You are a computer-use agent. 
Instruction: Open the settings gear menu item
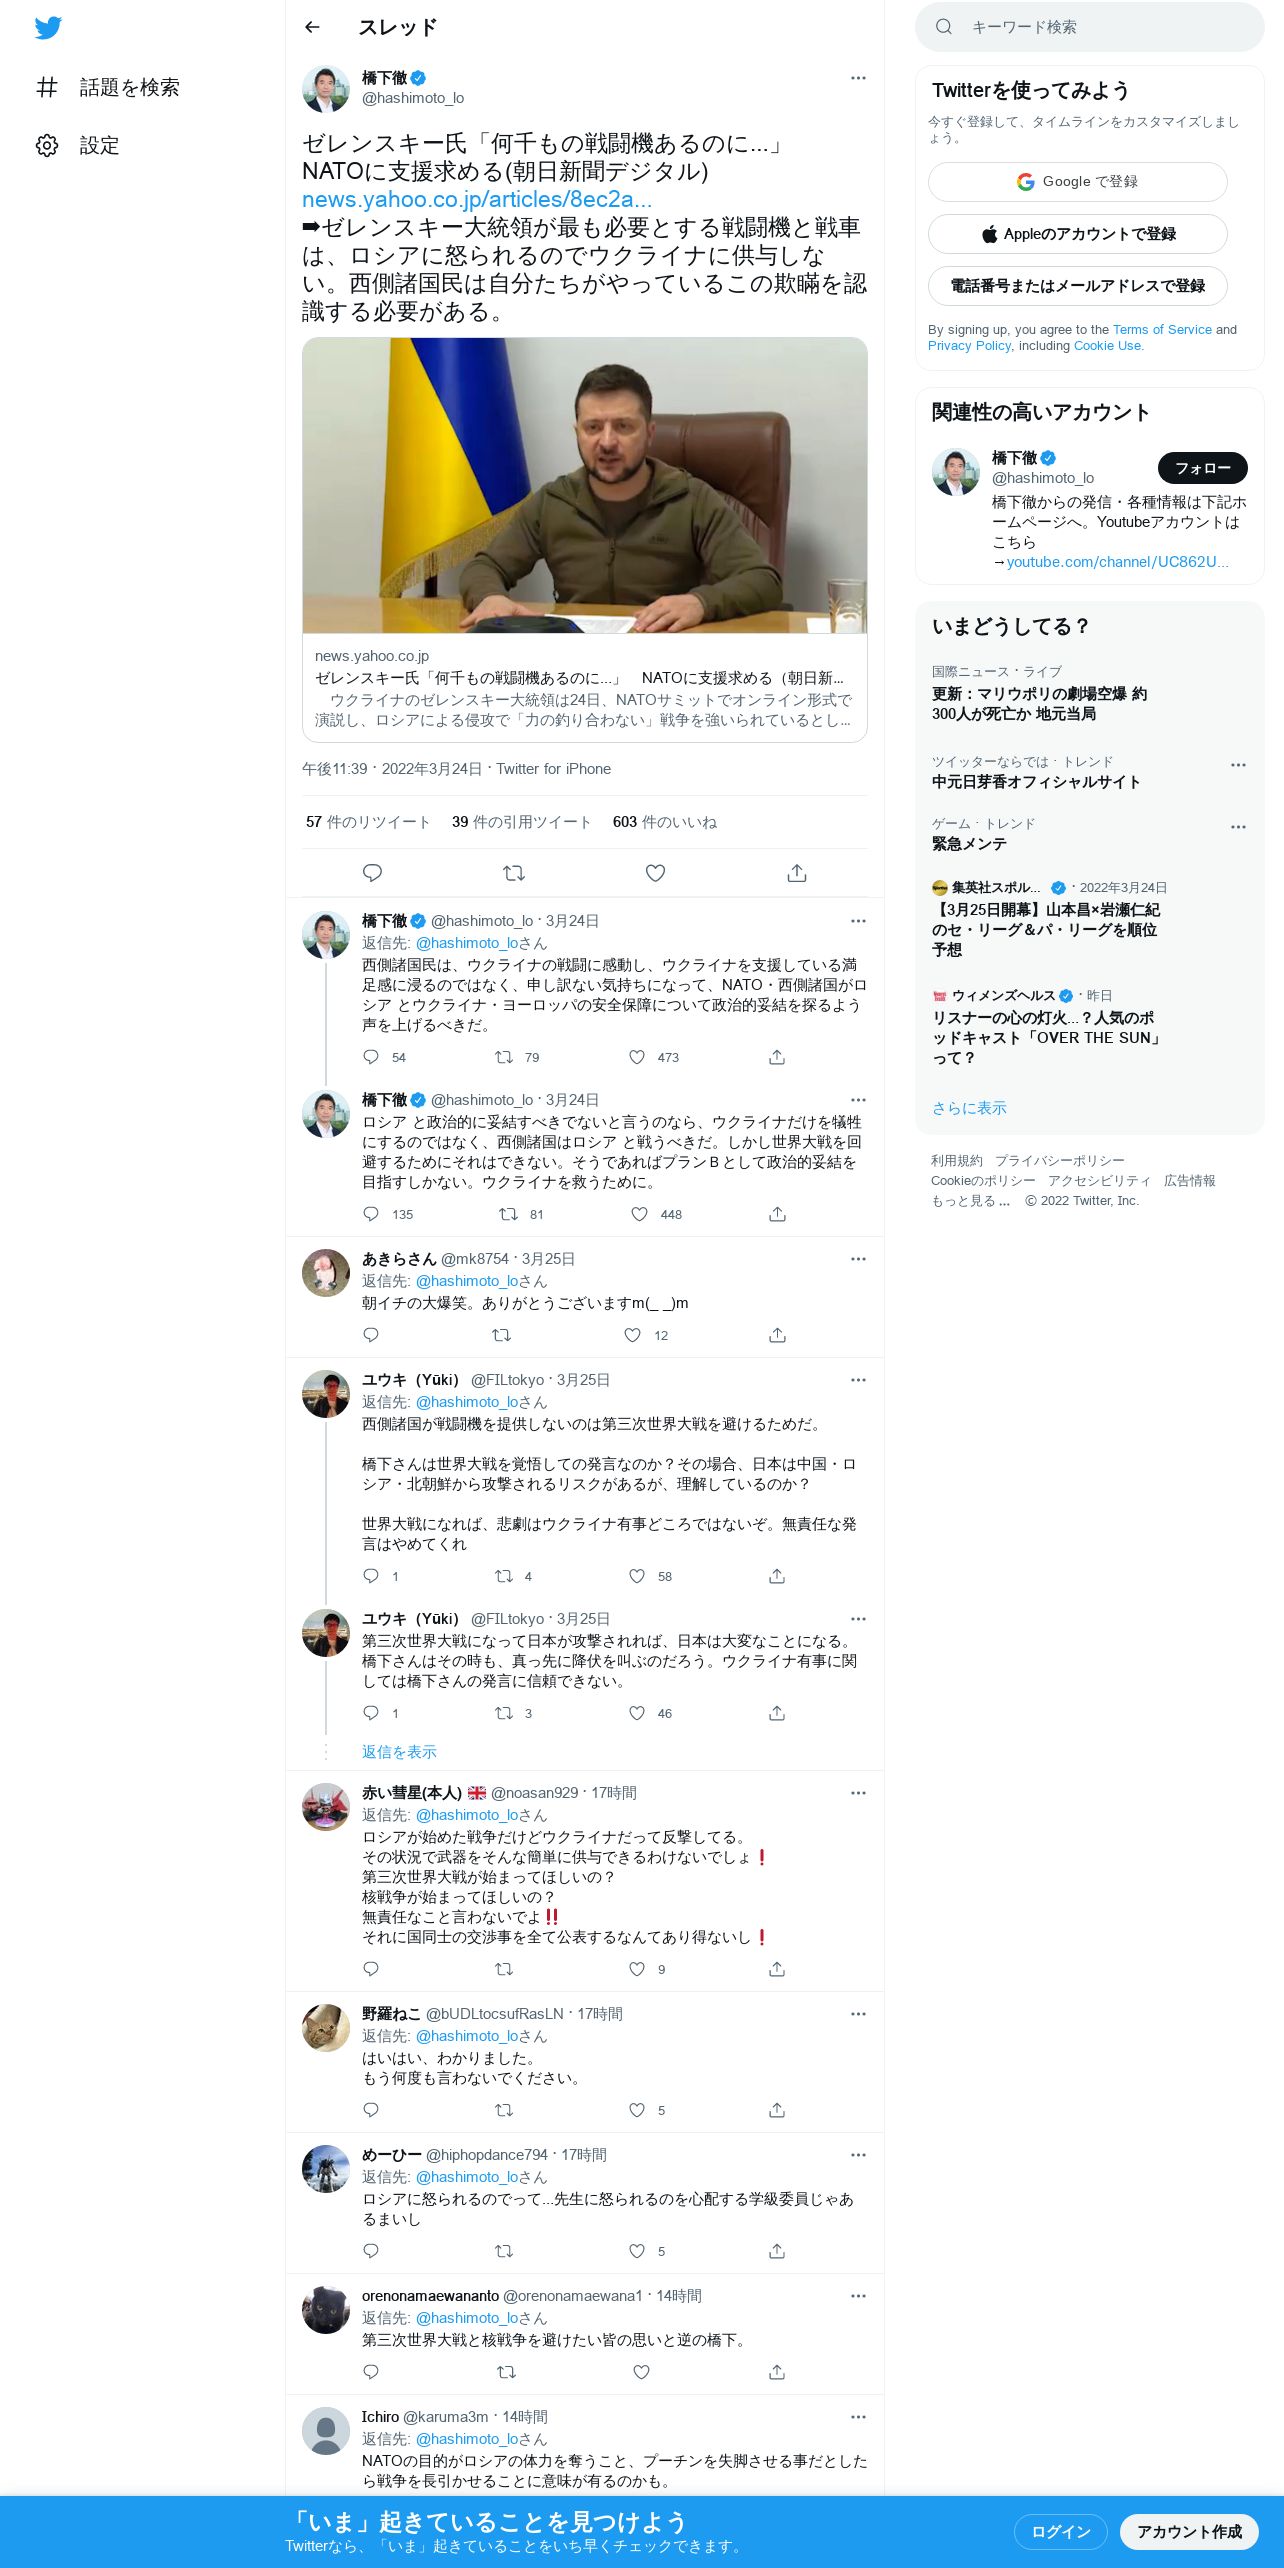(x=78, y=146)
